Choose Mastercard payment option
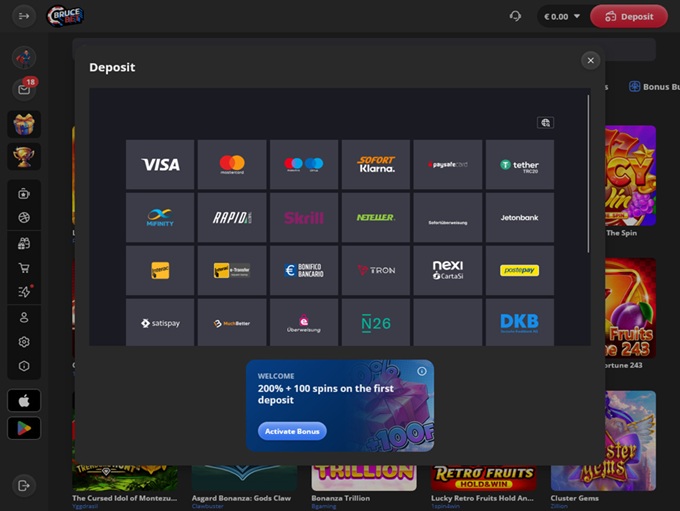 [x=232, y=165]
